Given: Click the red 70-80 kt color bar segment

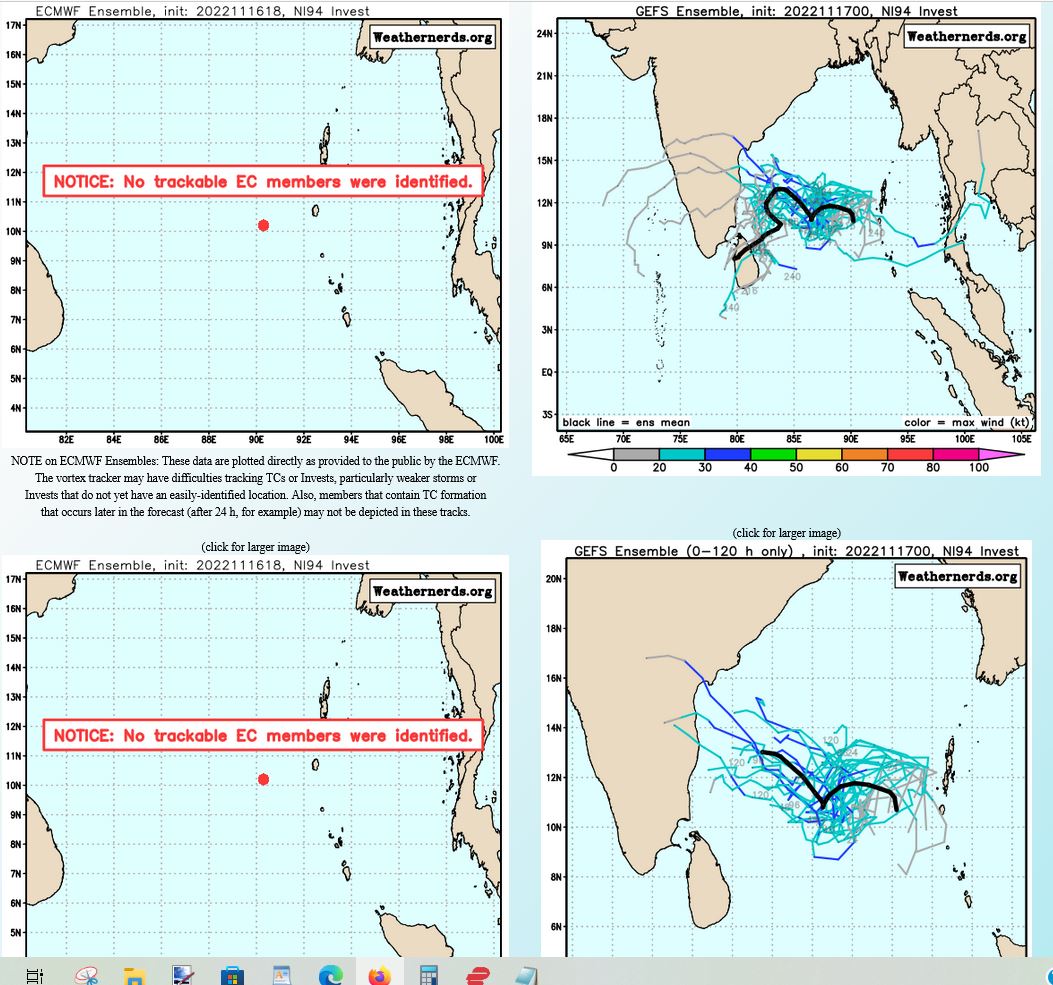Looking at the screenshot, I should click(910, 452).
